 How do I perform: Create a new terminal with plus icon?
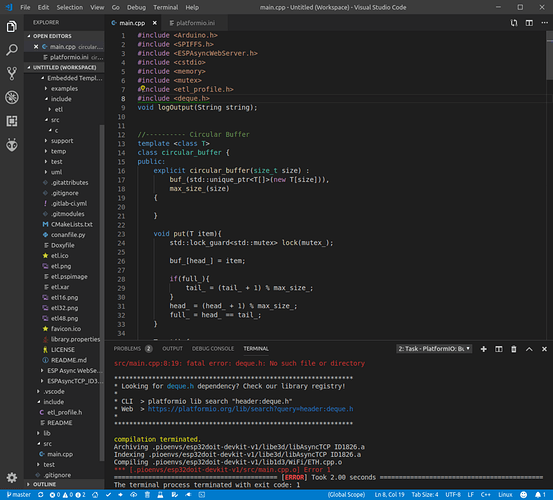point(484,349)
